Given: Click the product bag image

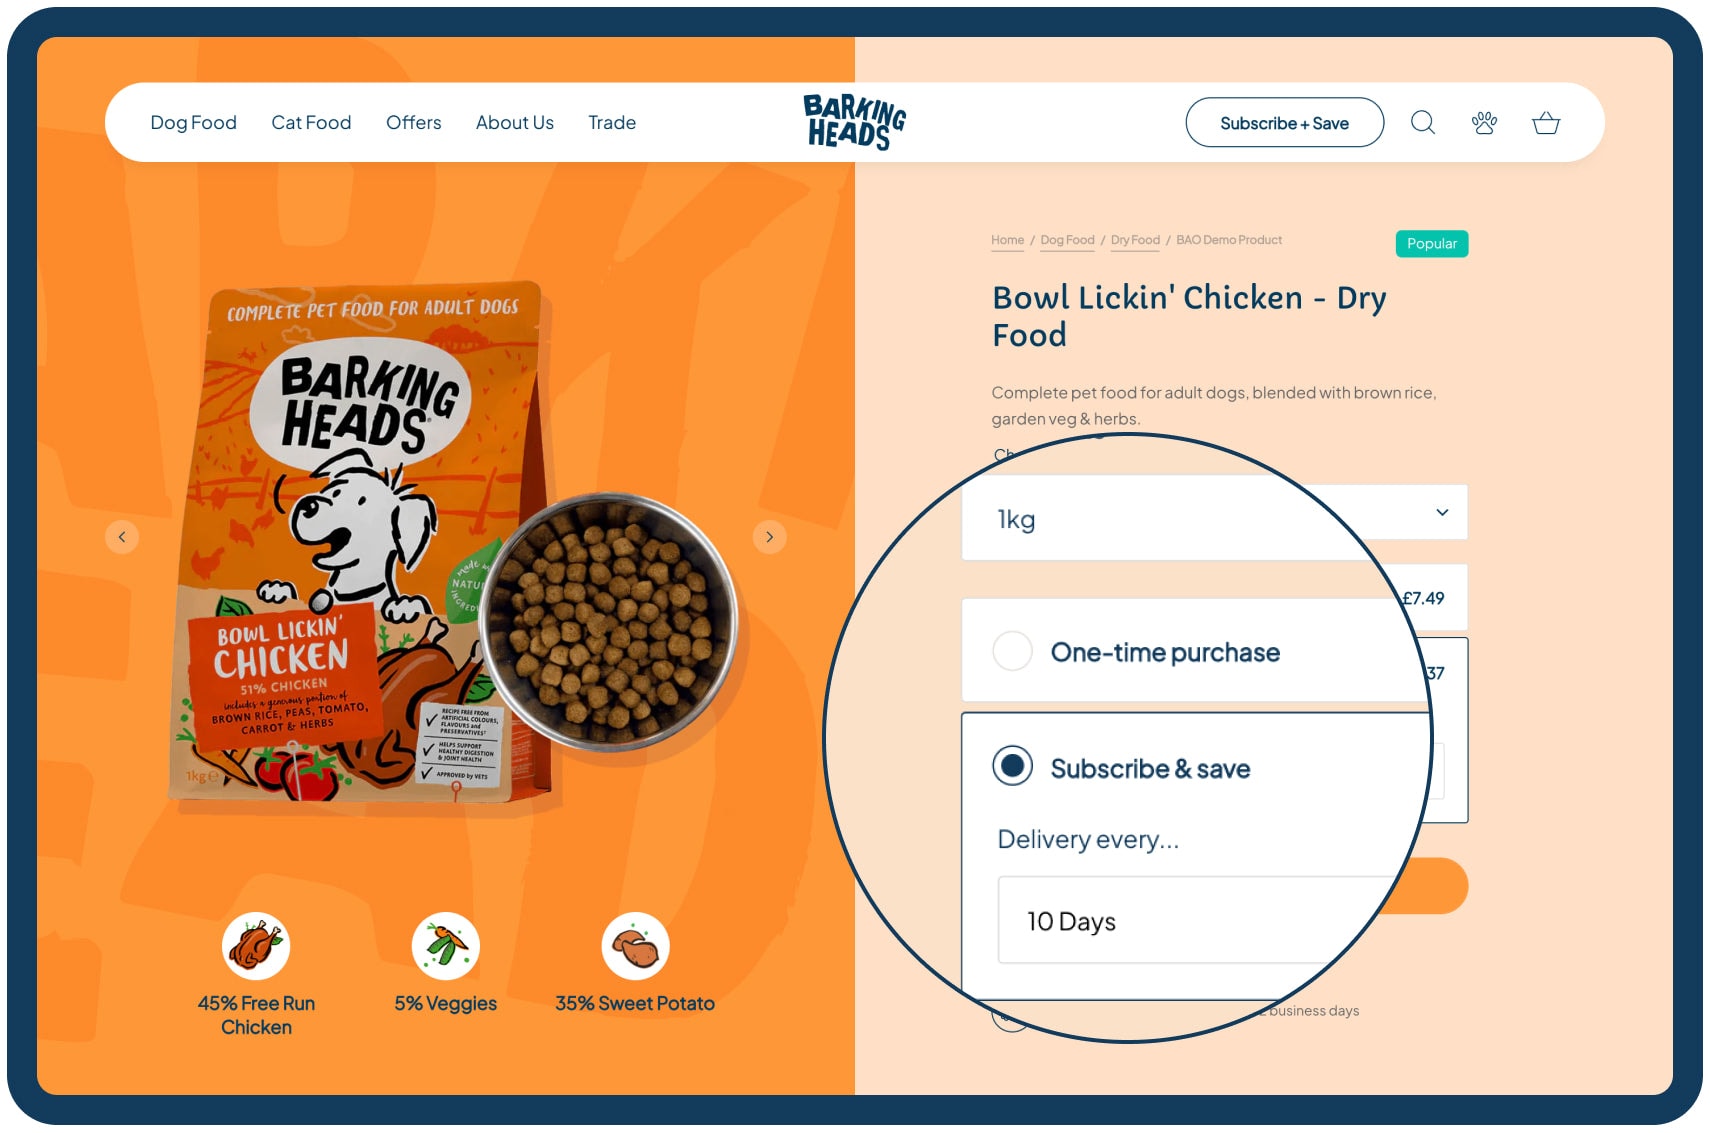Looking at the screenshot, I should 360,542.
